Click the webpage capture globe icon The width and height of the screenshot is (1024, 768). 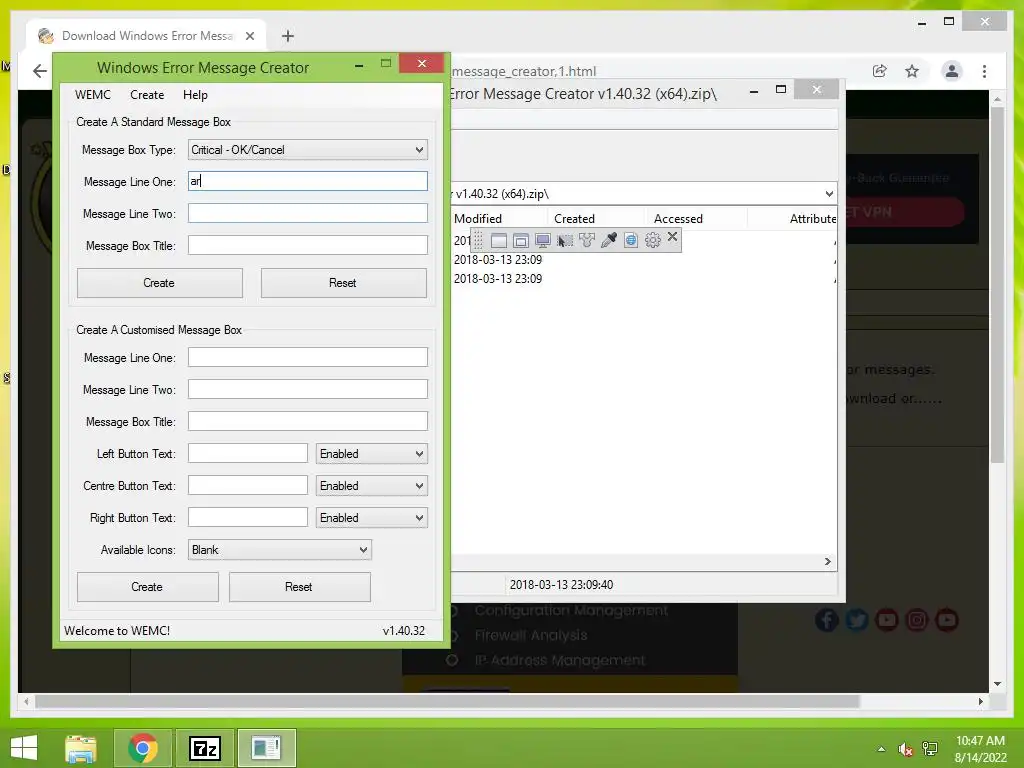pos(631,240)
